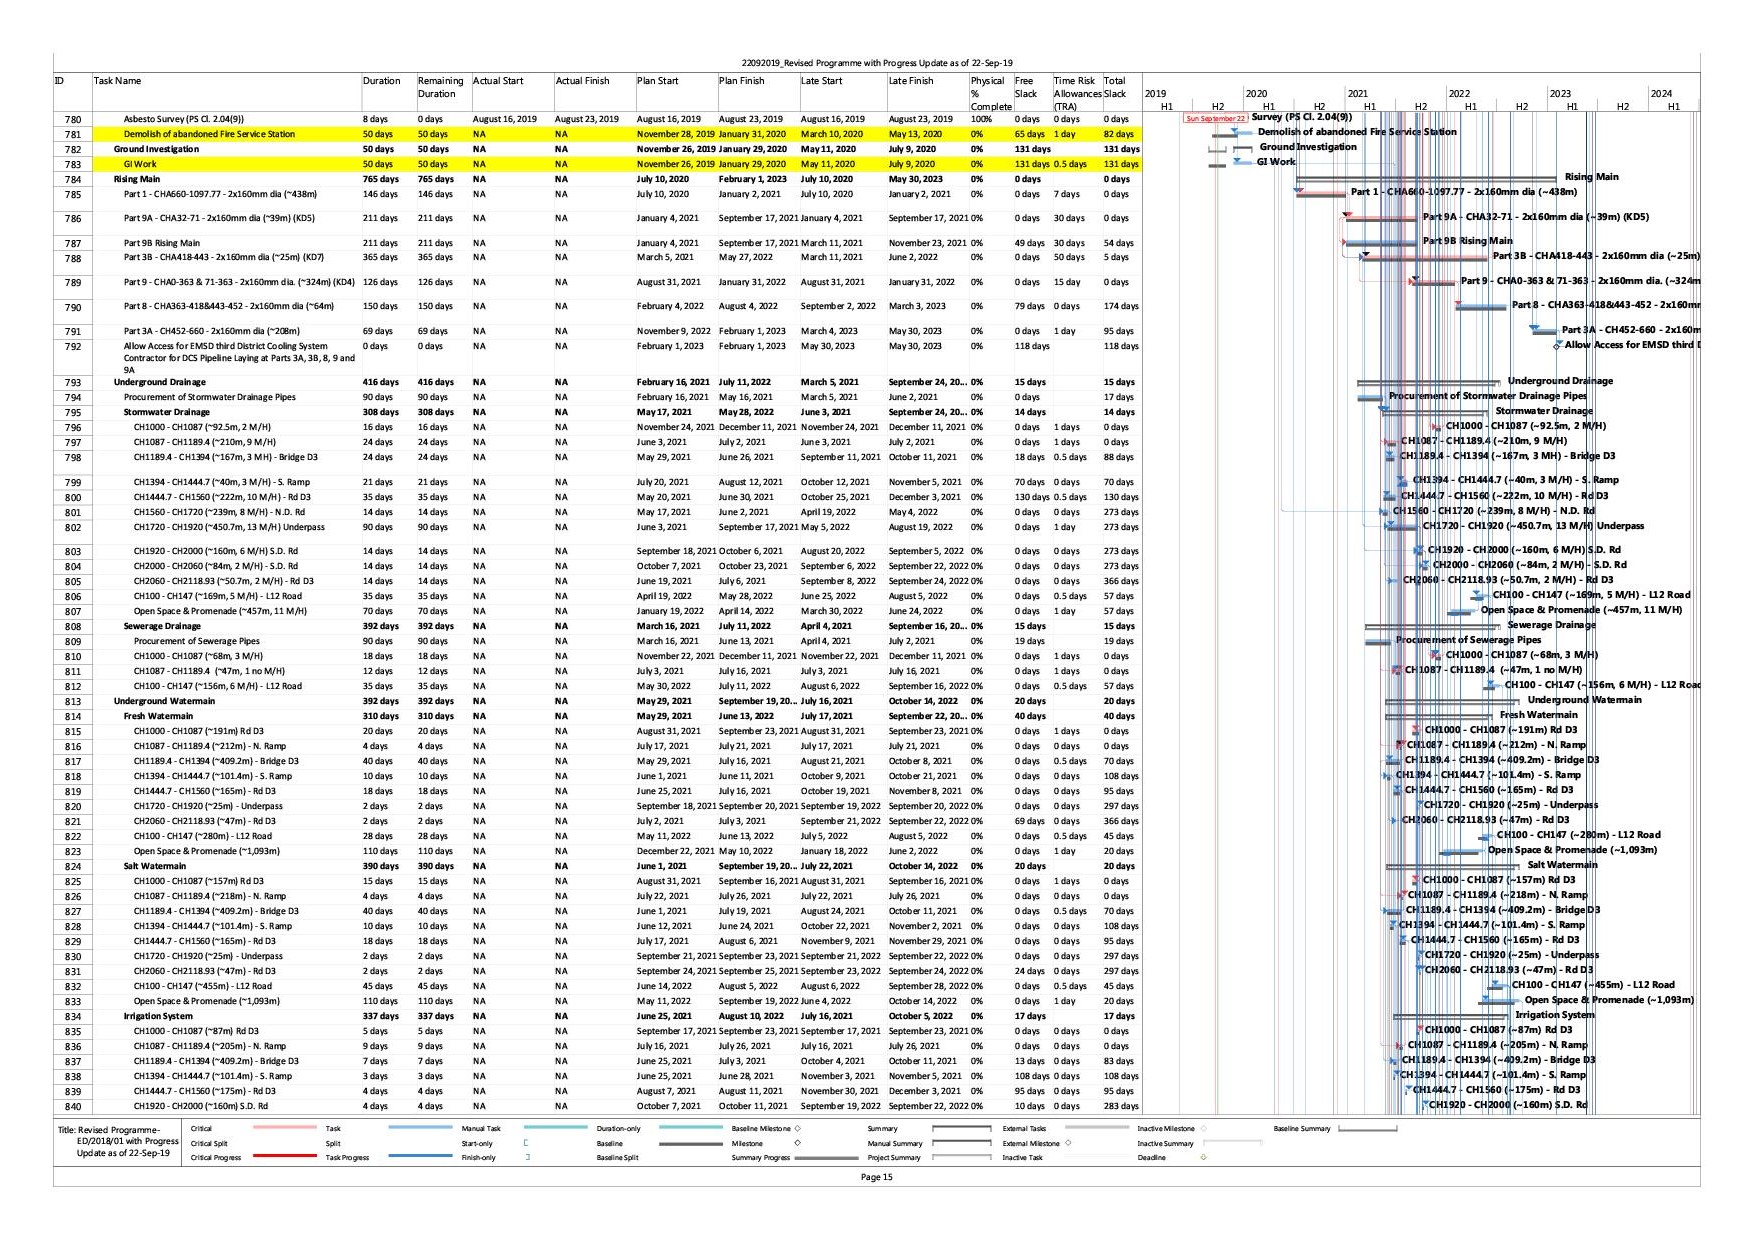Image resolution: width=1754 pixels, height=1240 pixels.
Task: Select 'Asbesto Survey (PS Cl. 2.04(9))' in task table
Action: click(x=184, y=119)
